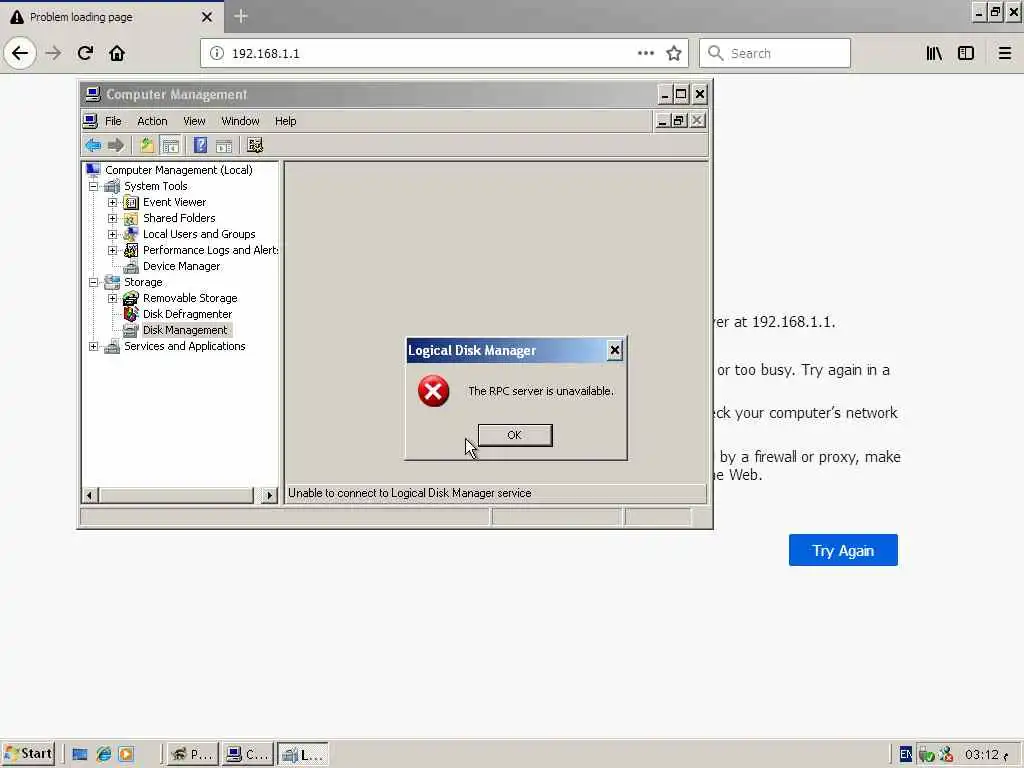Select the Problem loading page browser tab
This screenshot has height=768, width=1024.
tap(111, 17)
